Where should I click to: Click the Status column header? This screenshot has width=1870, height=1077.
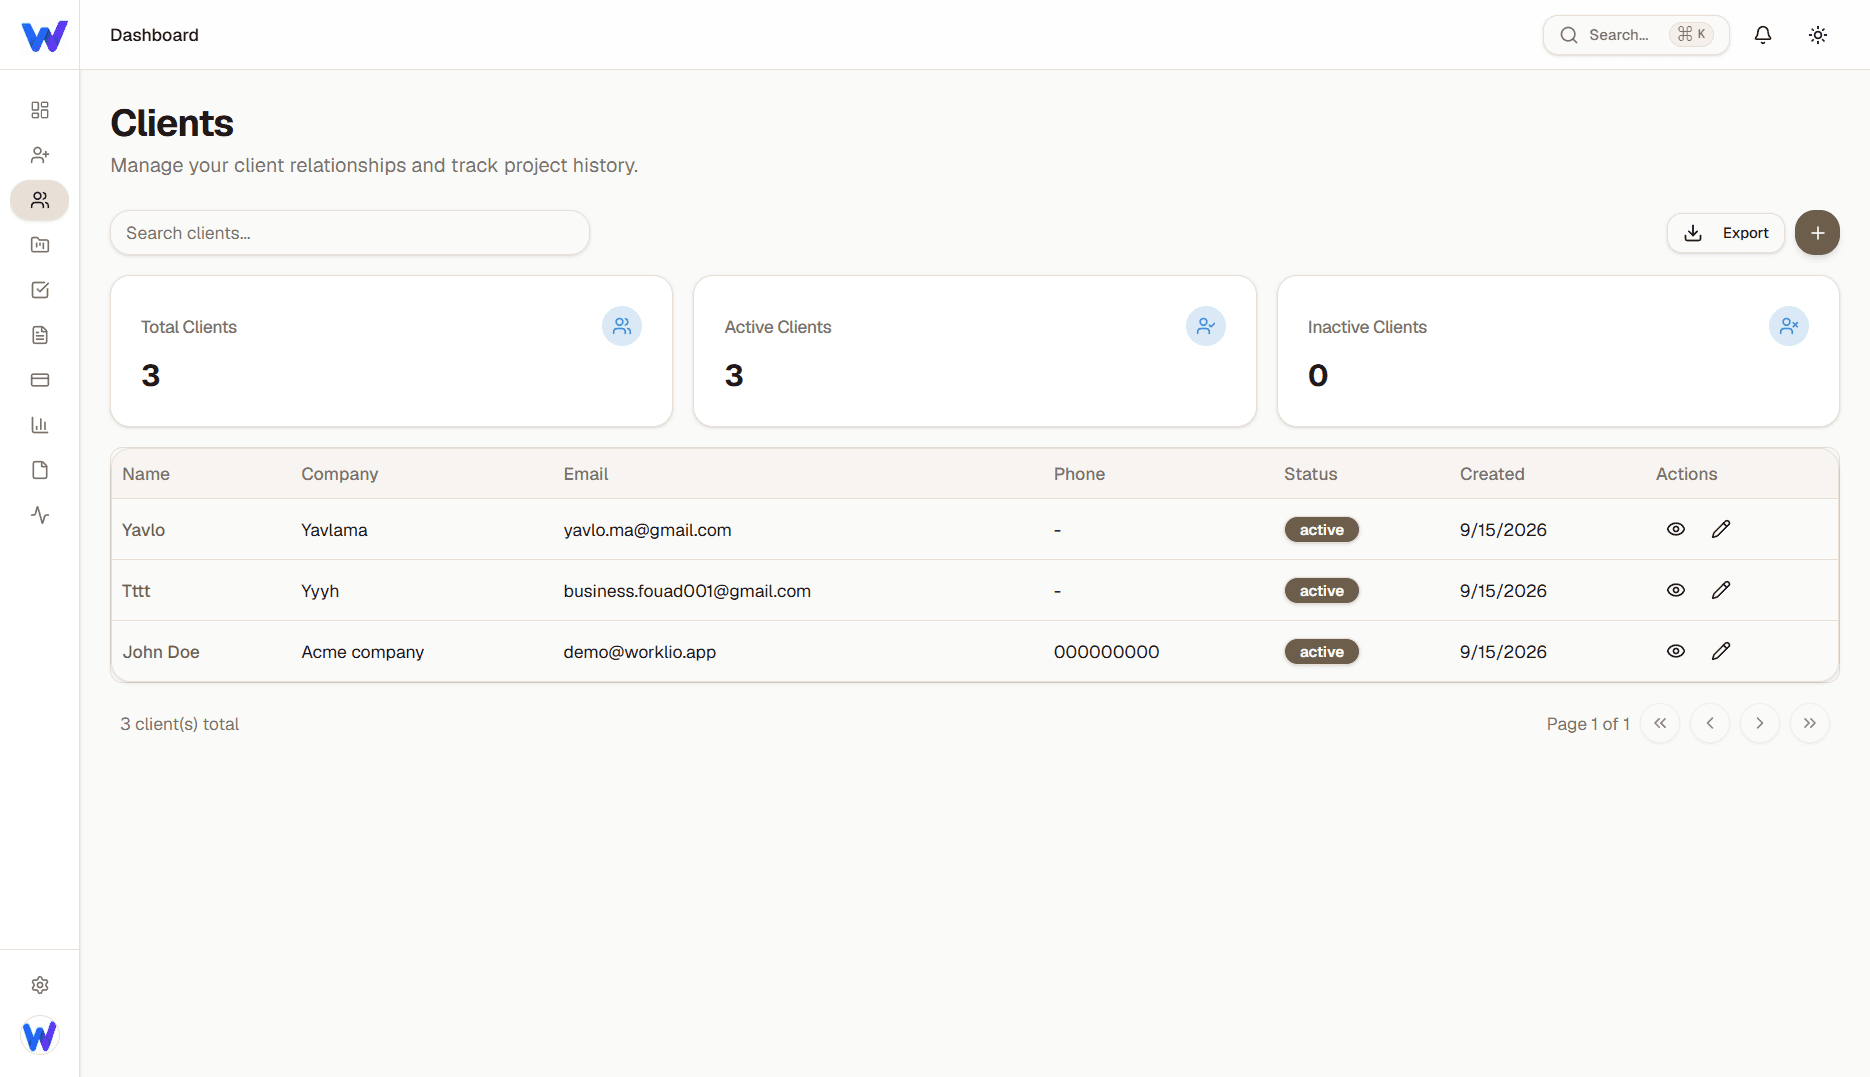(x=1311, y=474)
